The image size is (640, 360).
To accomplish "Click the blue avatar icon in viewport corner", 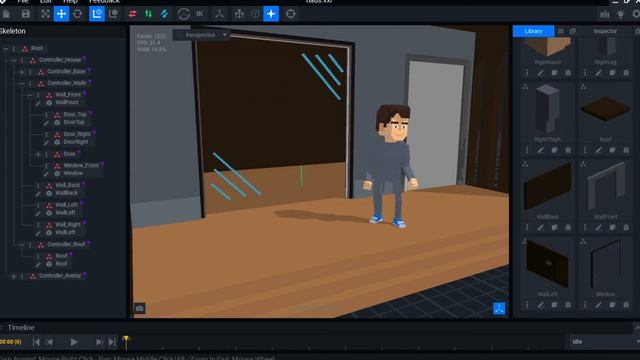I will 499,309.
